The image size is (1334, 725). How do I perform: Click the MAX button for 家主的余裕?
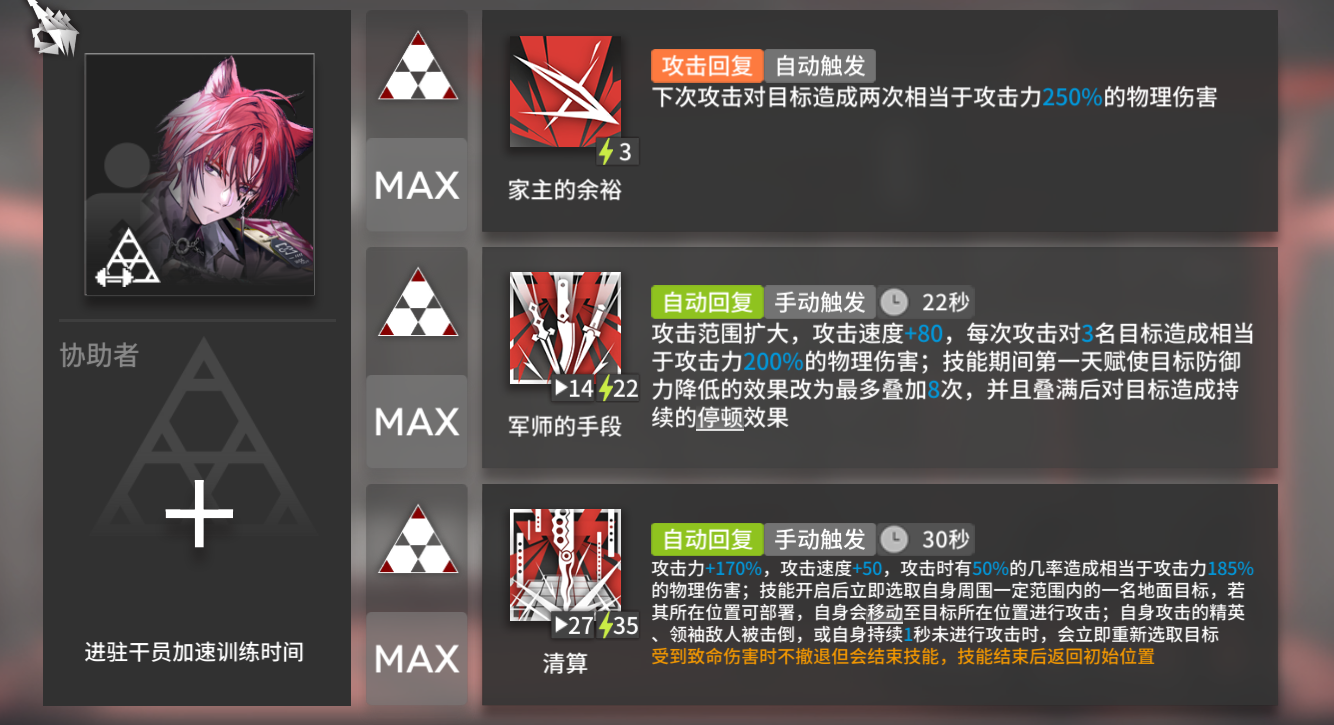click(417, 185)
